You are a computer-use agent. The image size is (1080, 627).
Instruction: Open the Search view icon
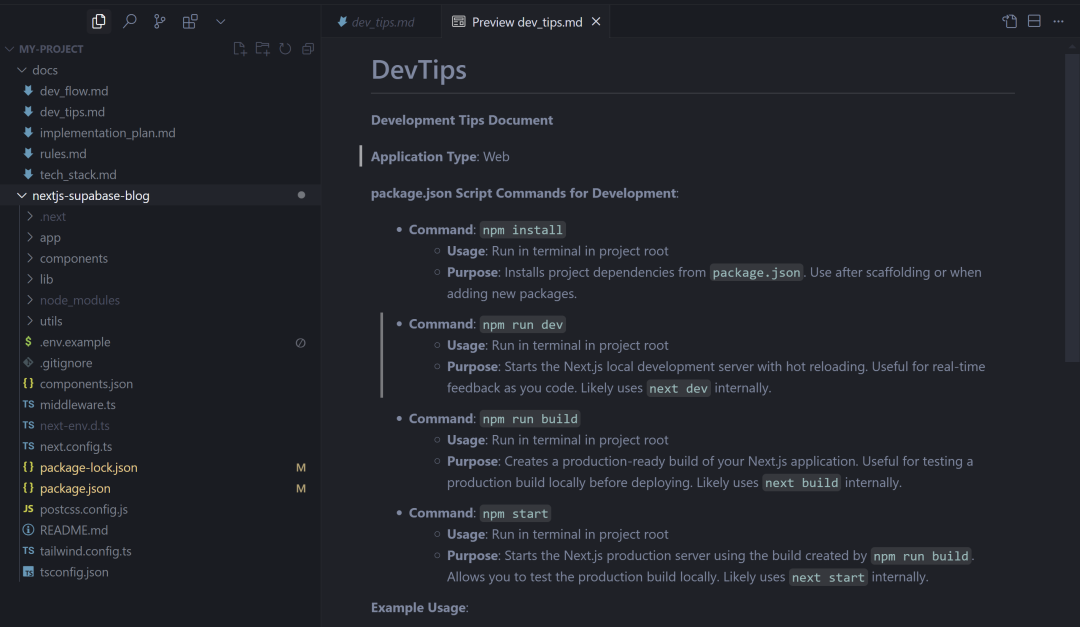click(129, 21)
